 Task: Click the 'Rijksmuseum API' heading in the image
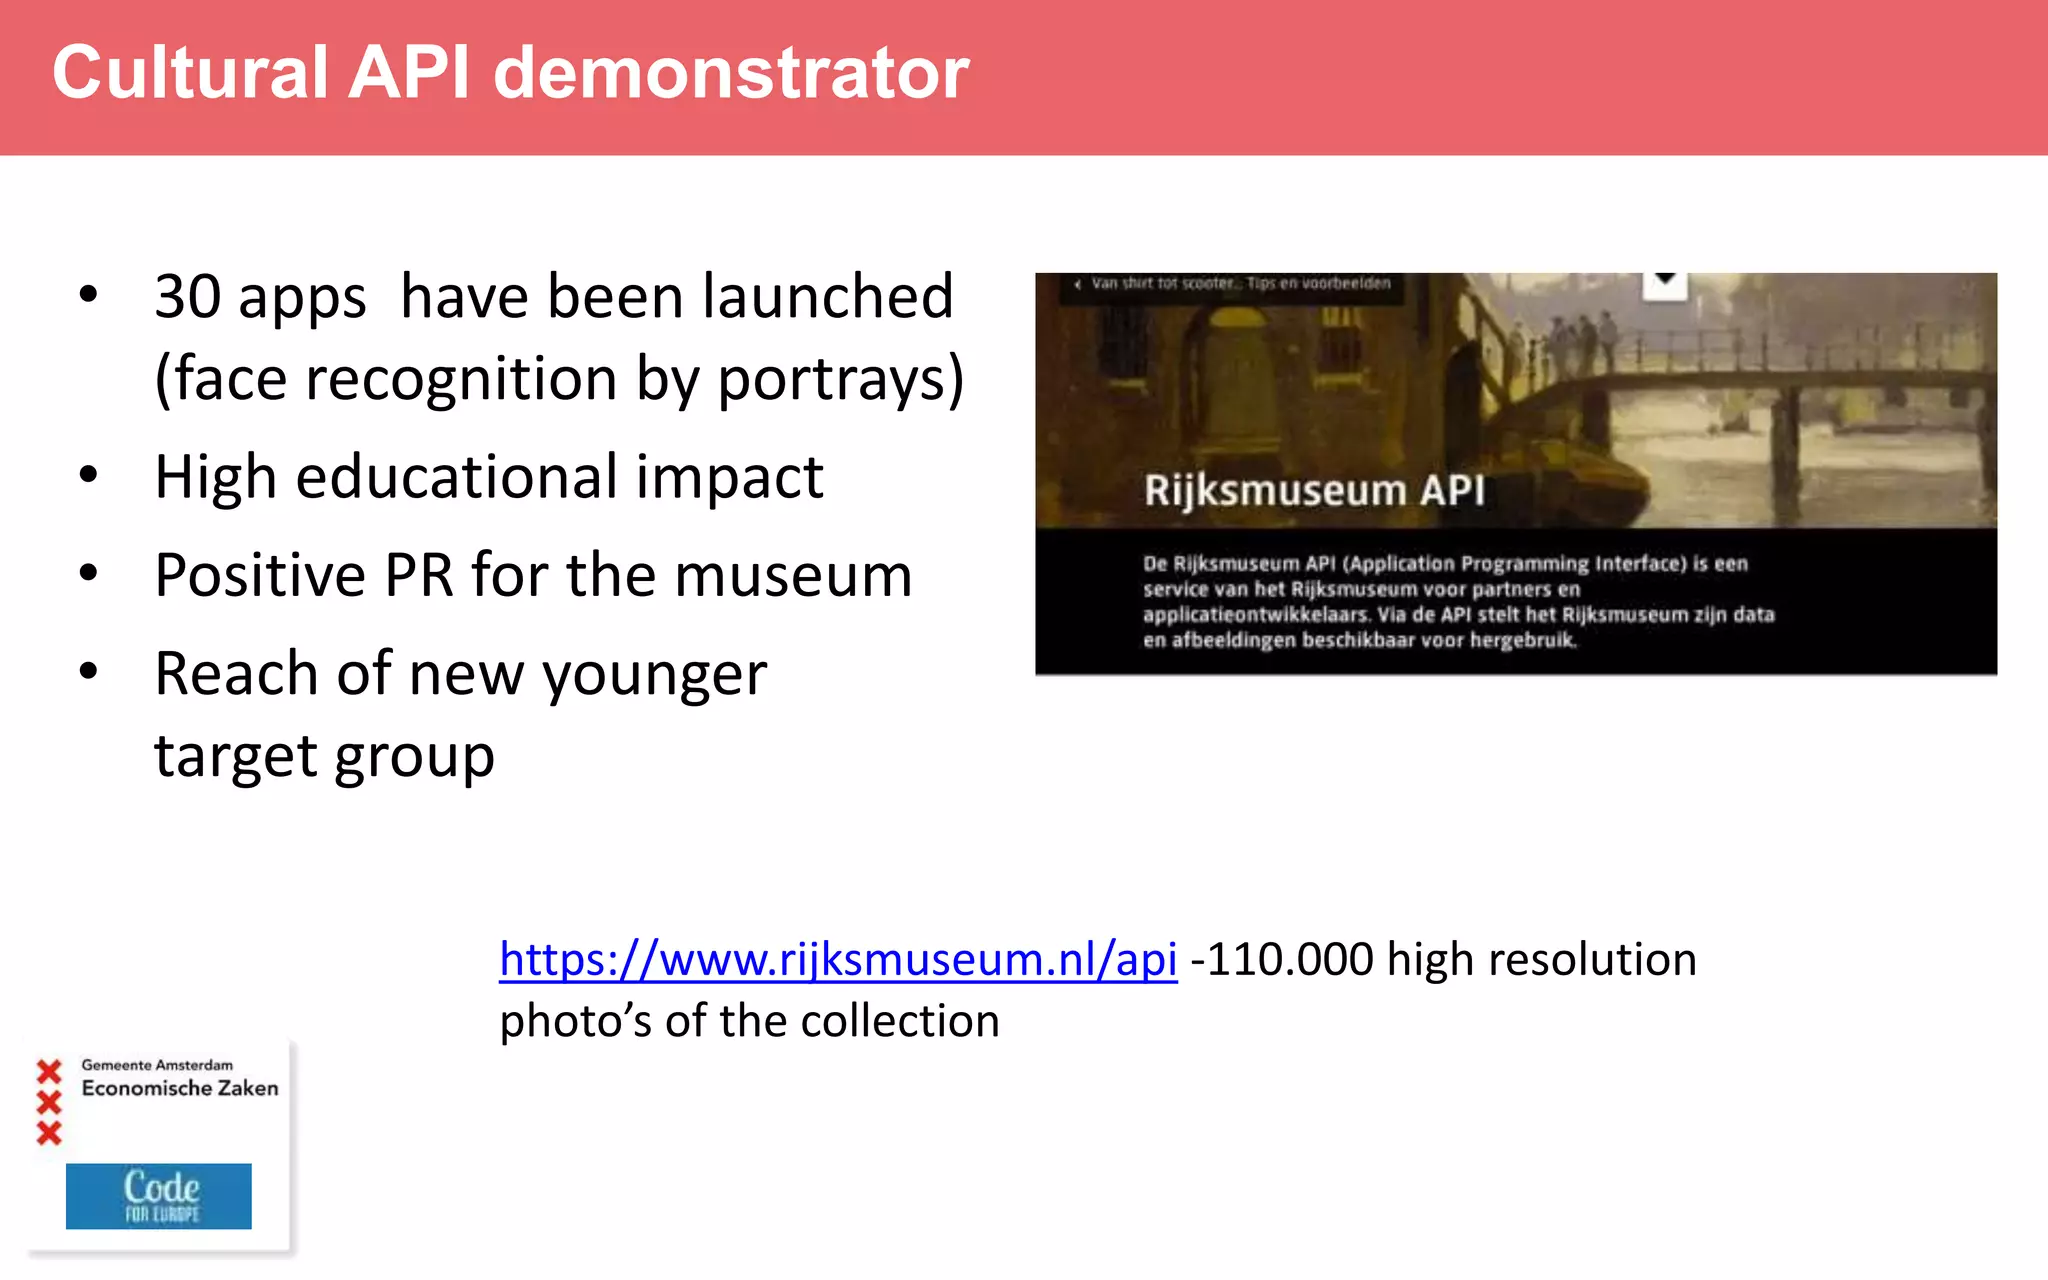1314,491
